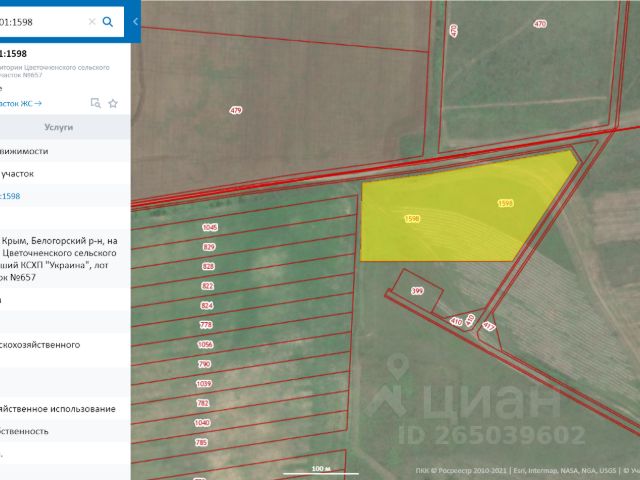Click parcel label 1056 in the strip field
The image size is (640, 480).
point(206,344)
